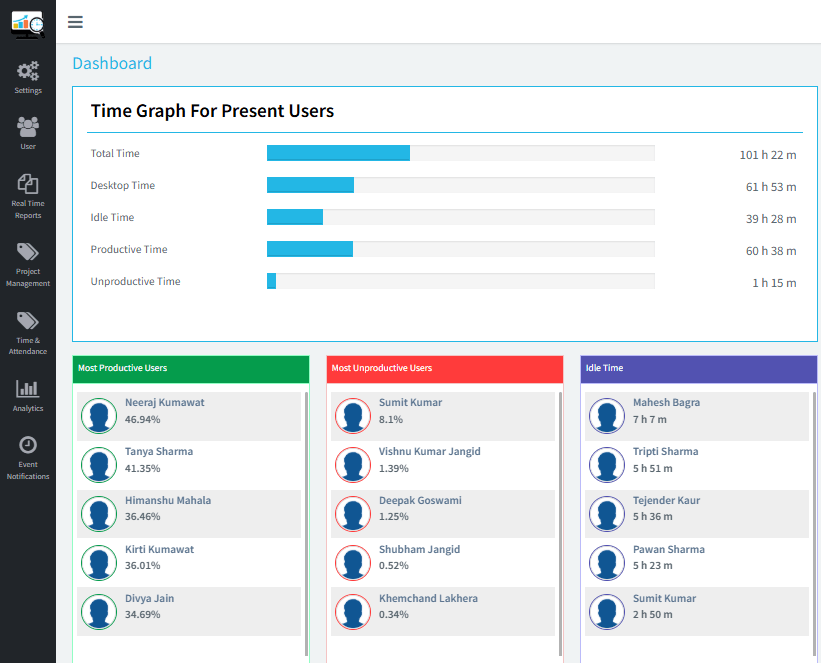Click the Productive Time progress bar
This screenshot has width=821, height=663.
(x=461, y=249)
